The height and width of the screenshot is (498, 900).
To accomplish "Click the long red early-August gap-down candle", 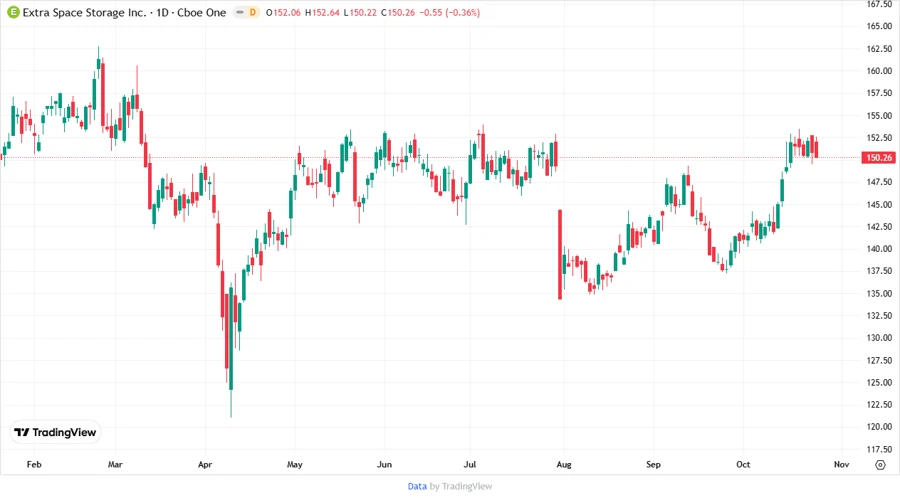I will pos(560,254).
